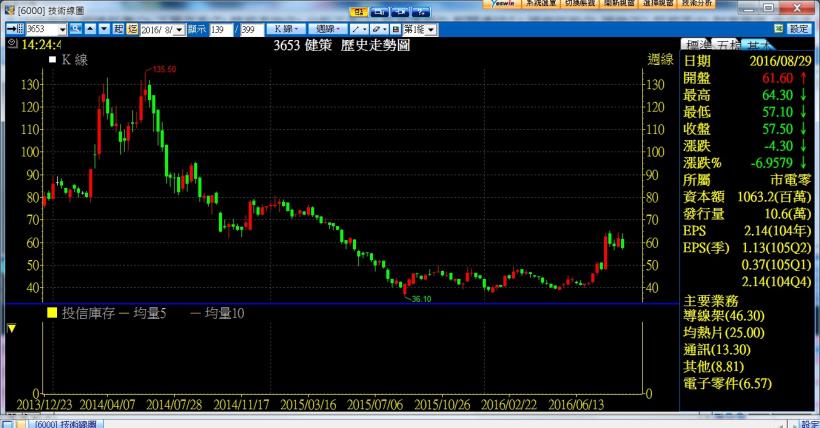Screen dimensions: 820x428
Task: Click the 資本額 value 1063.2(百萬)
Action: [x=775, y=197]
